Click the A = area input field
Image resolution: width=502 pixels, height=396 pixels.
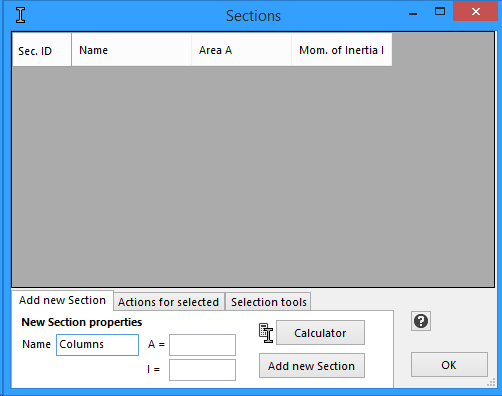(202, 345)
